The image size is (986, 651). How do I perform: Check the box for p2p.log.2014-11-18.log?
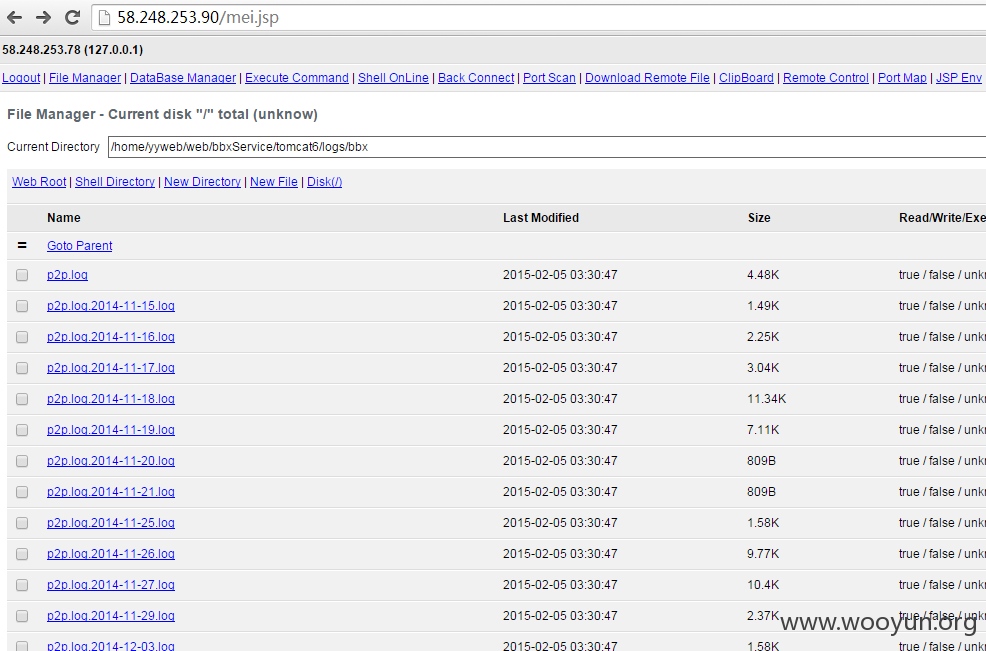point(22,399)
